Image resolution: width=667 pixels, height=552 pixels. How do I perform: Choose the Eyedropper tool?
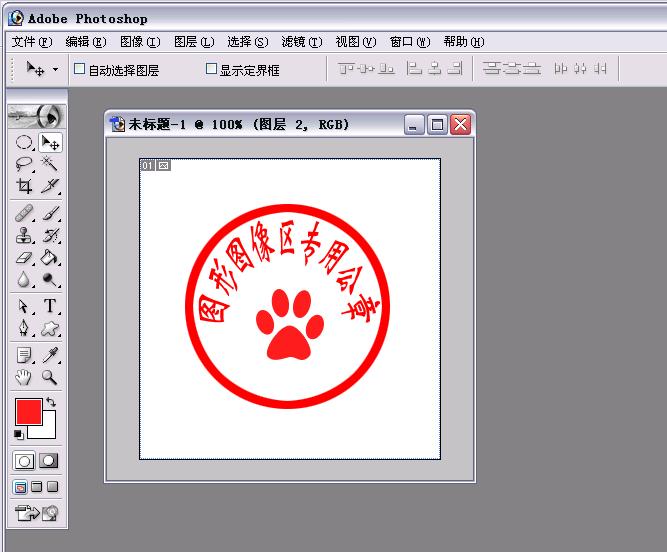tap(49, 355)
